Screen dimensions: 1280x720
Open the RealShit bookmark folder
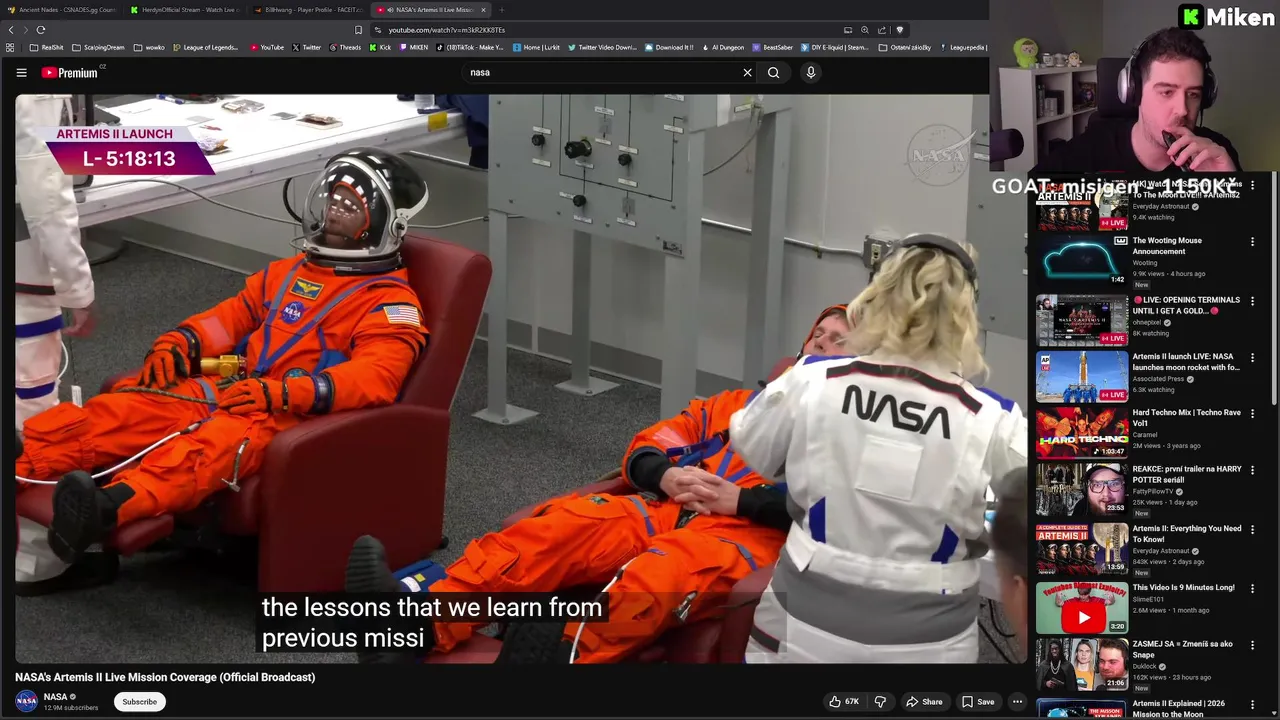pyautogui.click(x=46, y=47)
